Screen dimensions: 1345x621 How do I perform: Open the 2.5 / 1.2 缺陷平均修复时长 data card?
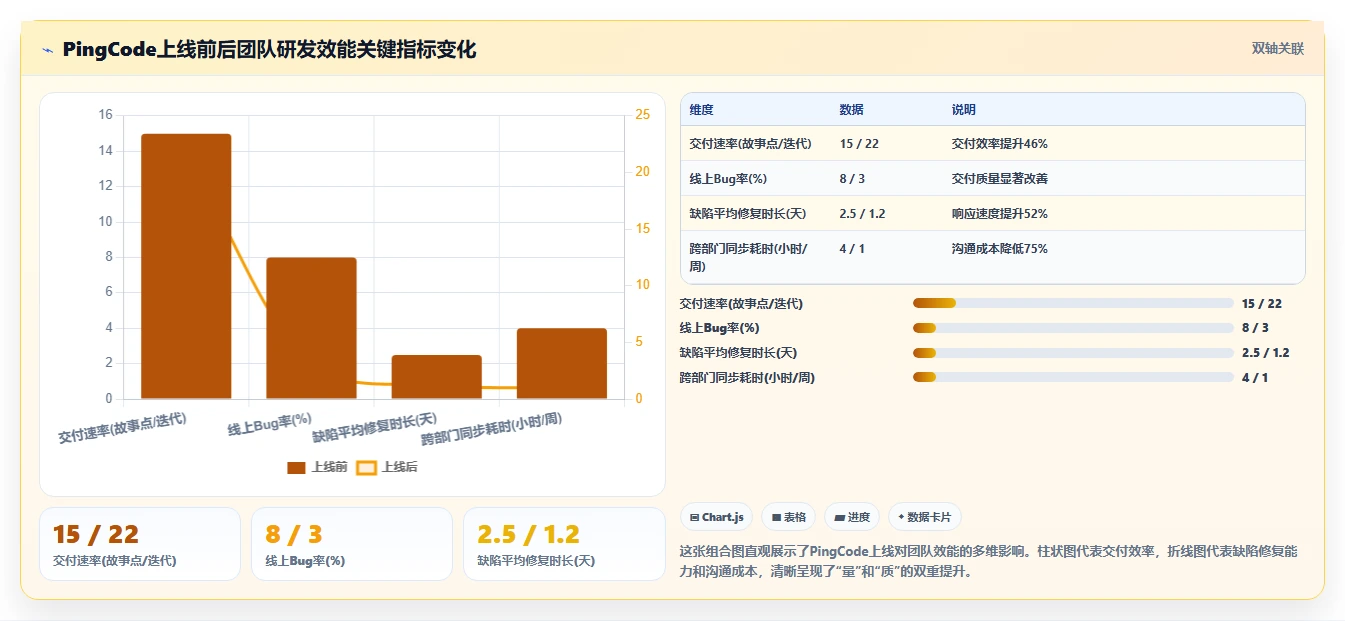click(x=564, y=544)
